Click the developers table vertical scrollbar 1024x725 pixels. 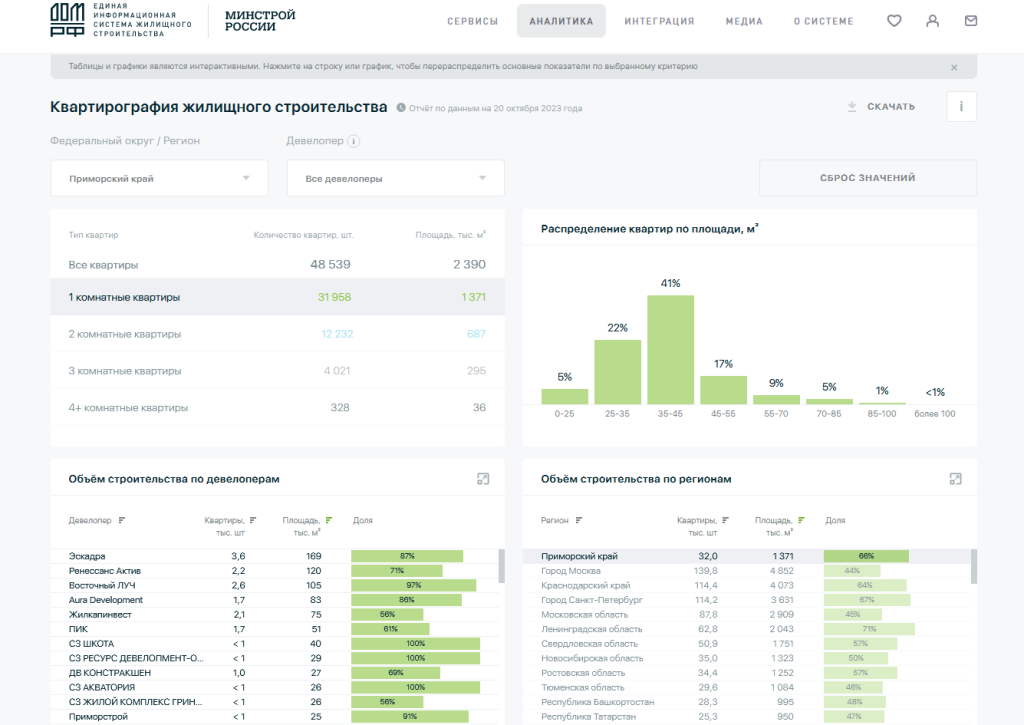pyautogui.click(x=501, y=566)
